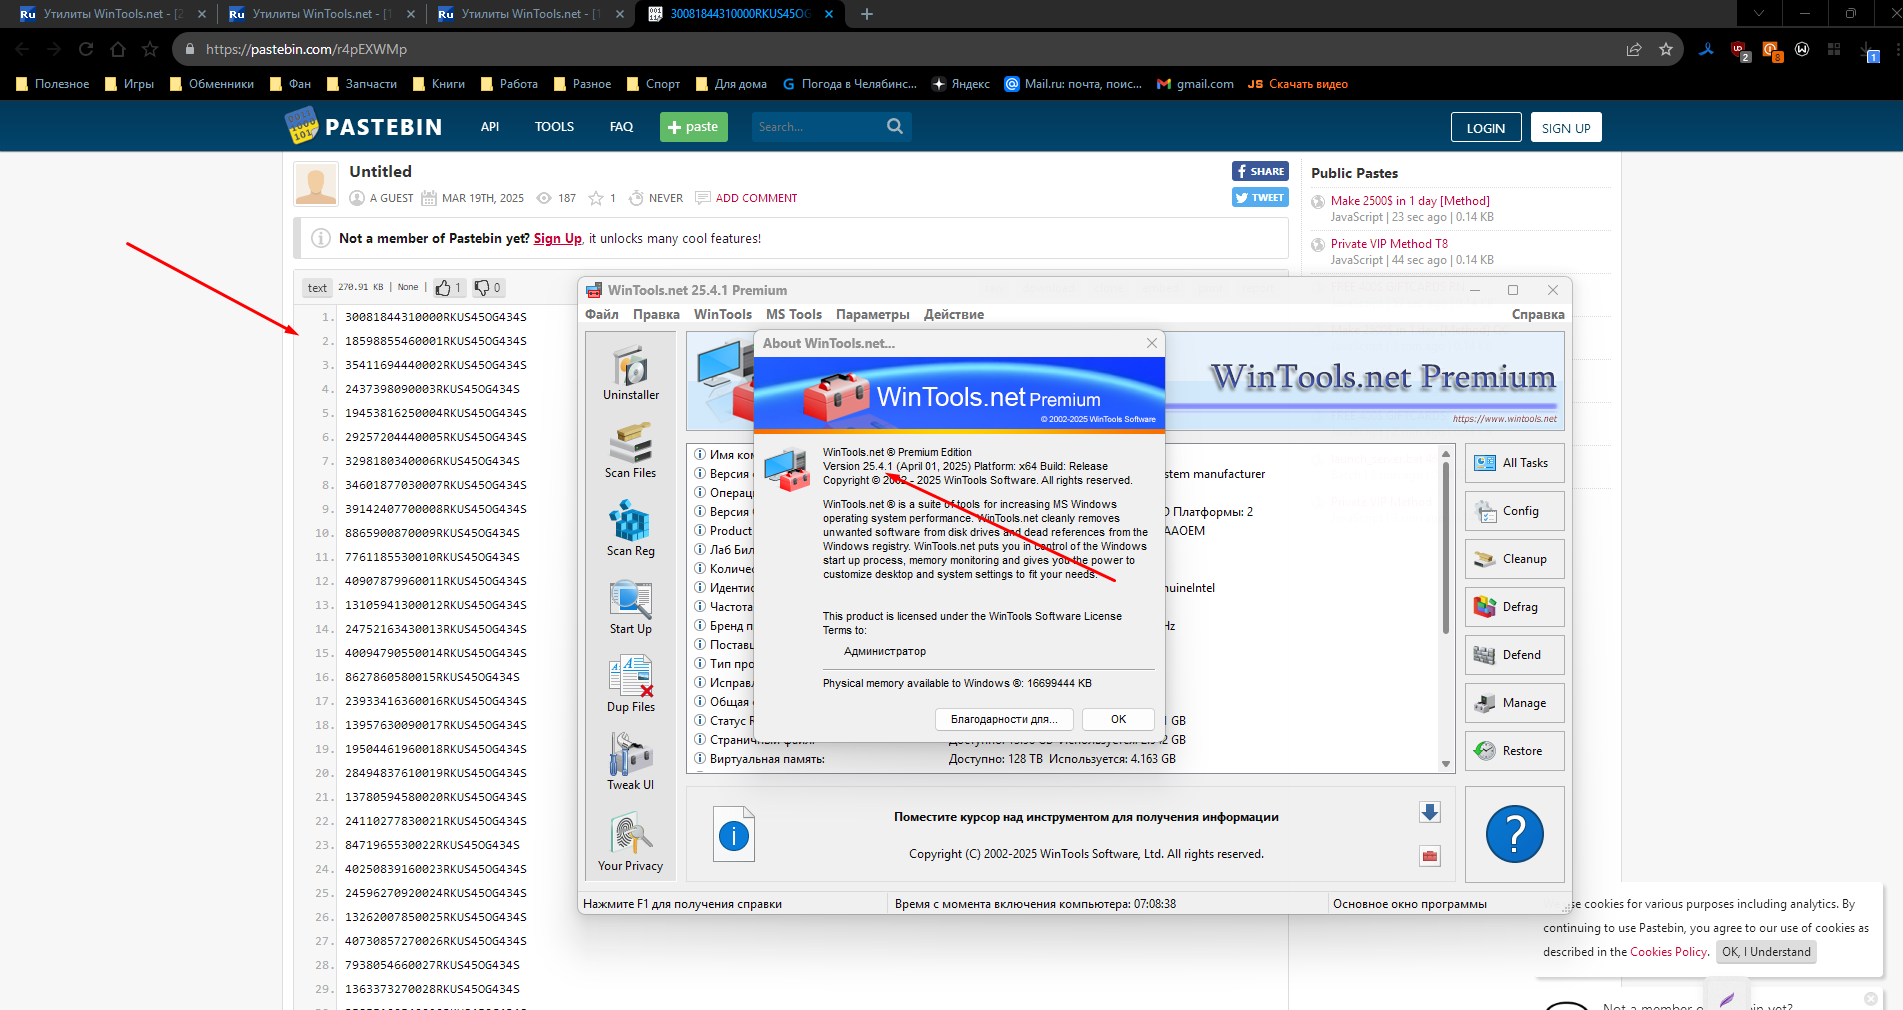Bookmark this page with the star
This screenshot has width=1903, height=1010.
pyautogui.click(x=1666, y=49)
